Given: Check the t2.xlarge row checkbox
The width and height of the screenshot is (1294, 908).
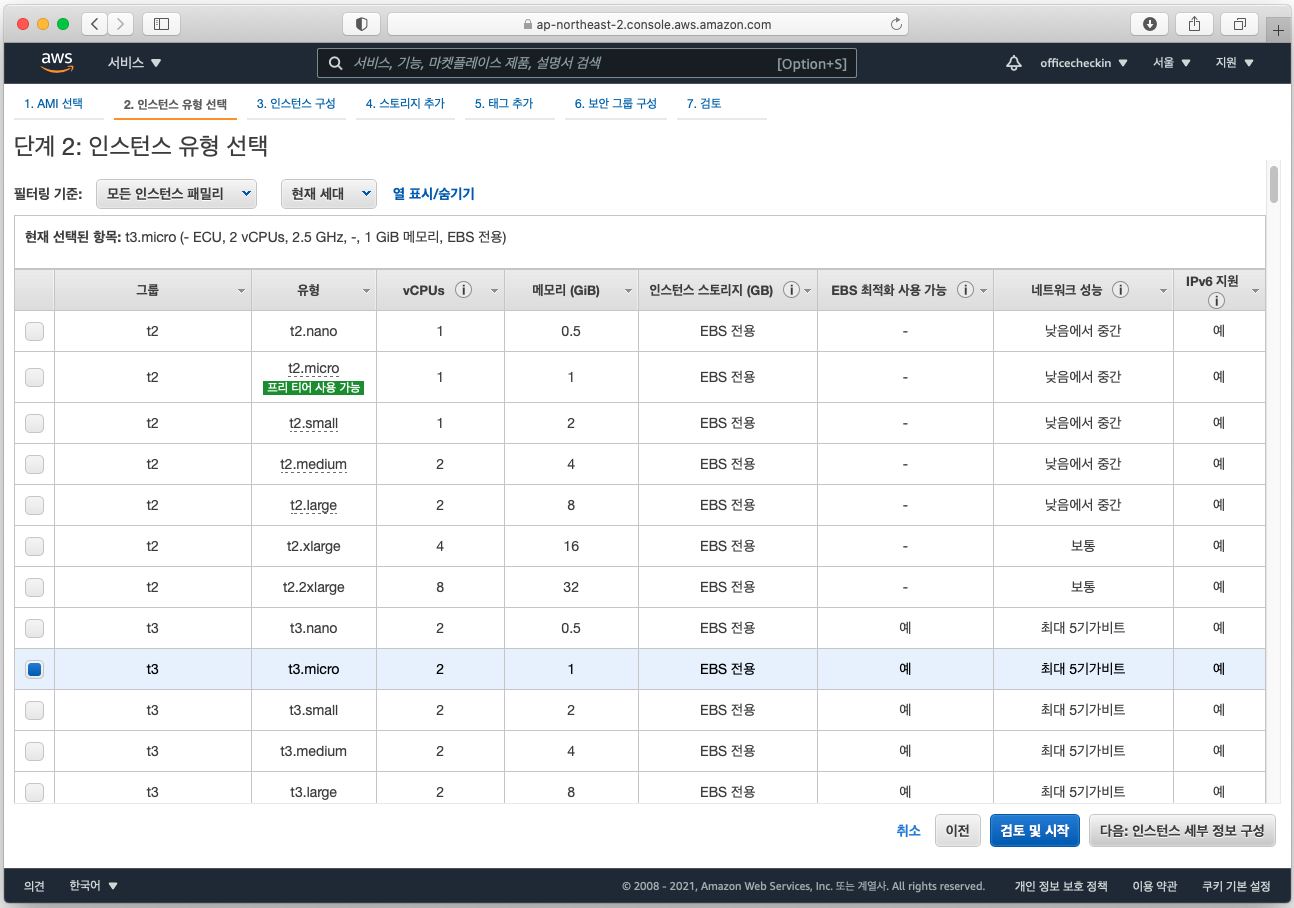Looking at the screenshot, I should point(34,546).
